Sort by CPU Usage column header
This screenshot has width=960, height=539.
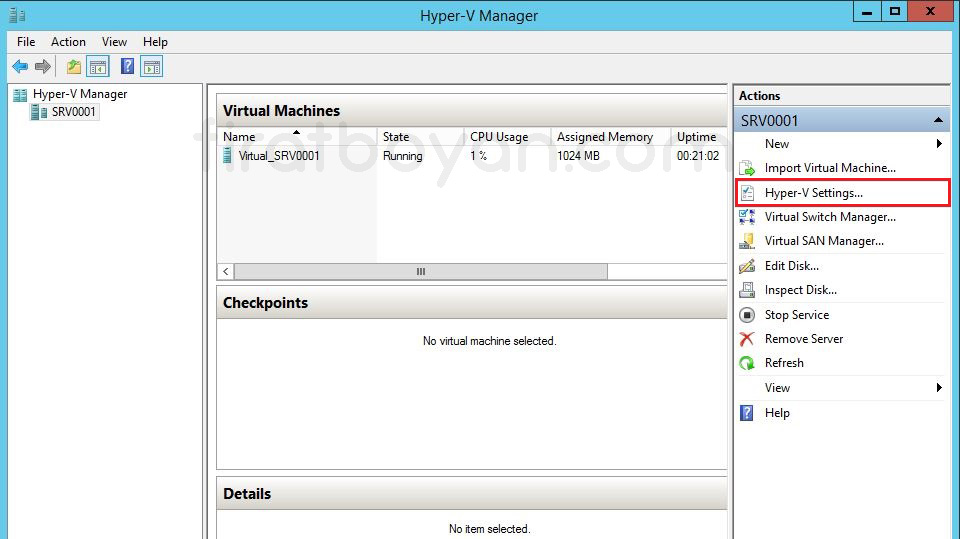(507, 137)
